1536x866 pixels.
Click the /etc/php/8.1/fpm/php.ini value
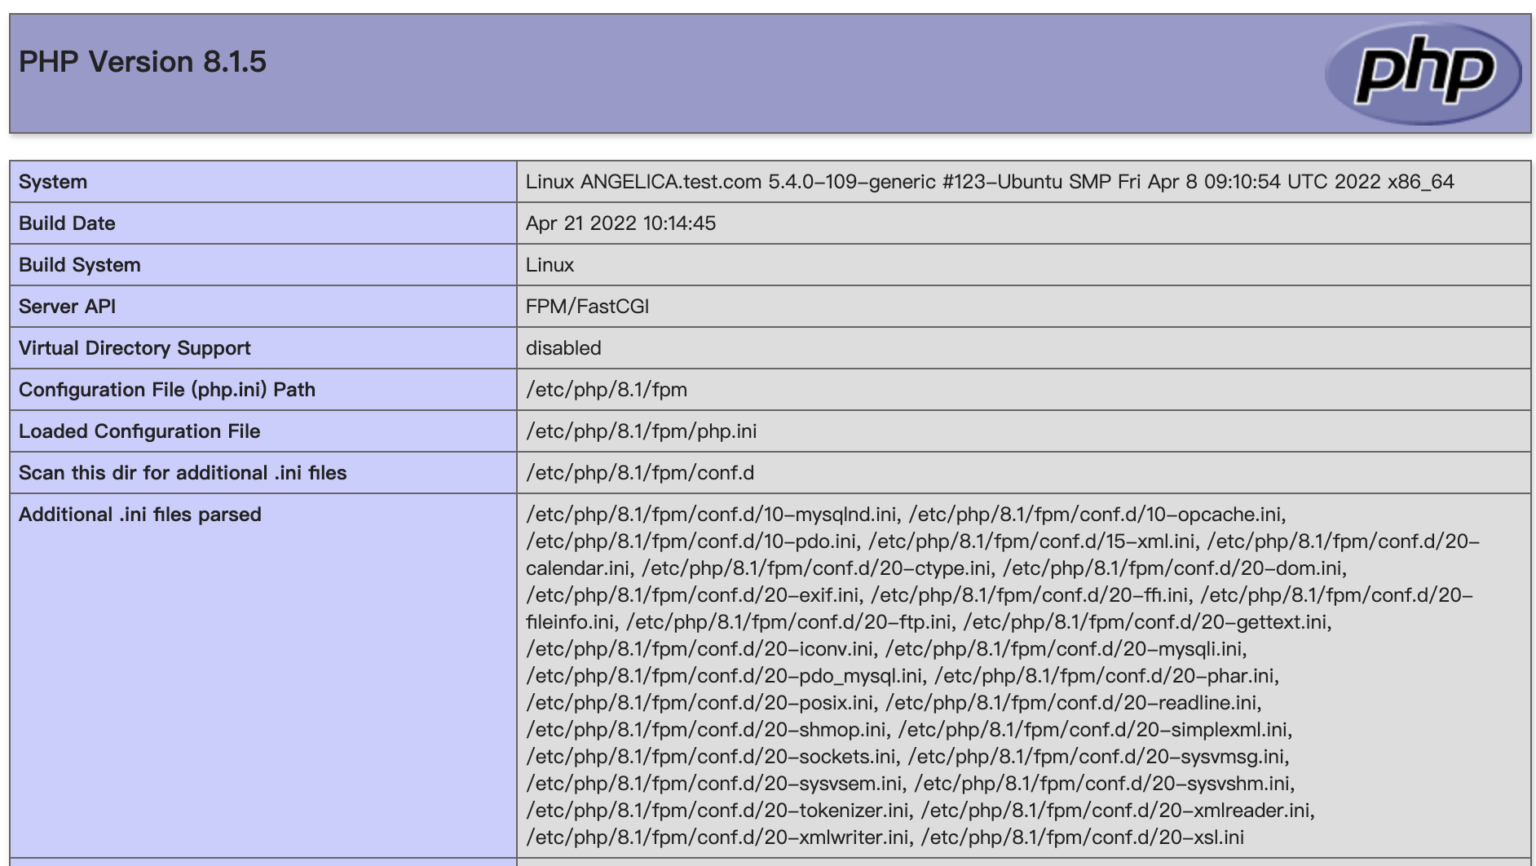pyautogui.click(x=641, y=431)
